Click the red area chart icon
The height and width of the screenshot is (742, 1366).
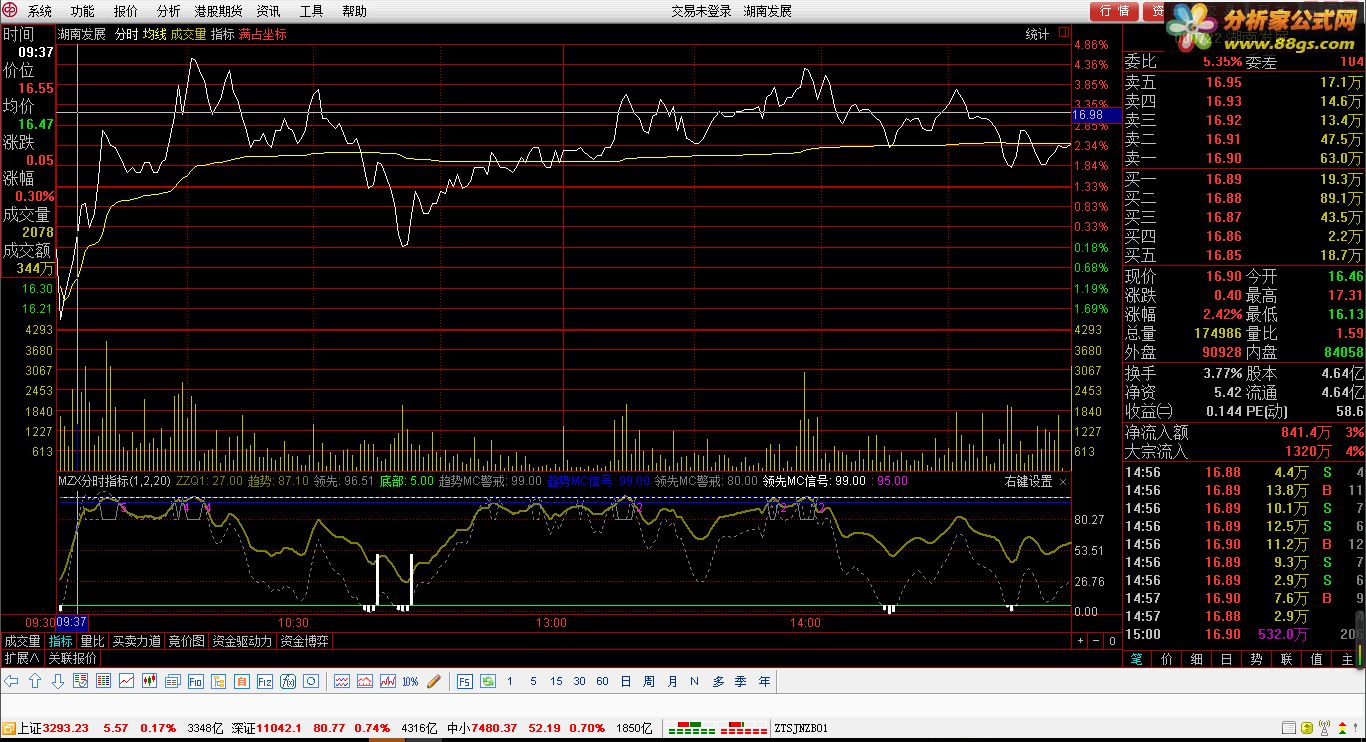364,681
